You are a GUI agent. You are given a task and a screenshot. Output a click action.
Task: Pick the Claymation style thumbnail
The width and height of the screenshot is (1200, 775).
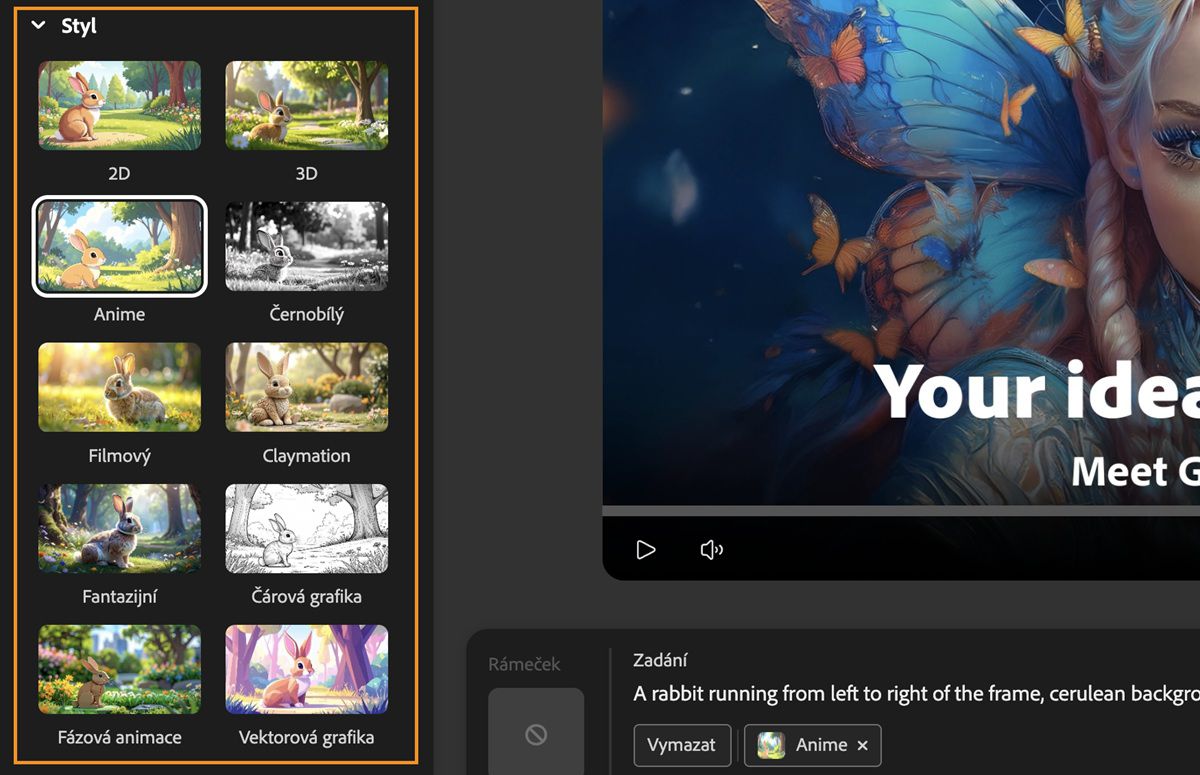pyautogui.click(x=306, y=387)
